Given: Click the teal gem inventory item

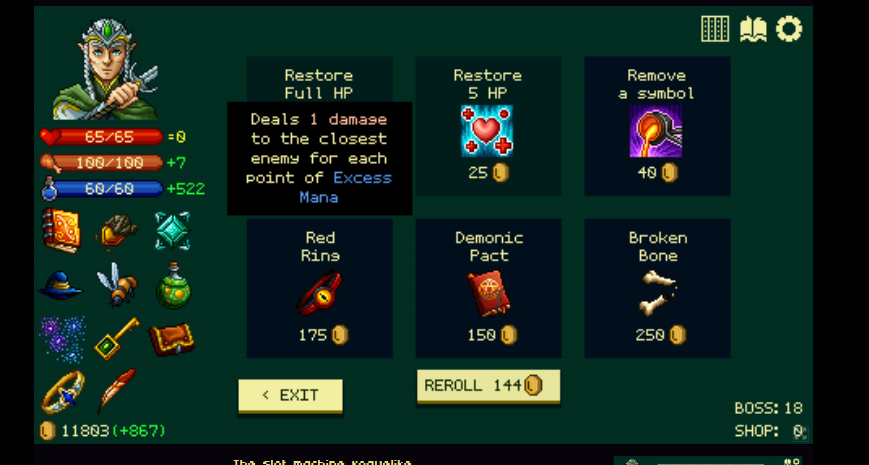Looking at the screenshot, I should 173,231.
